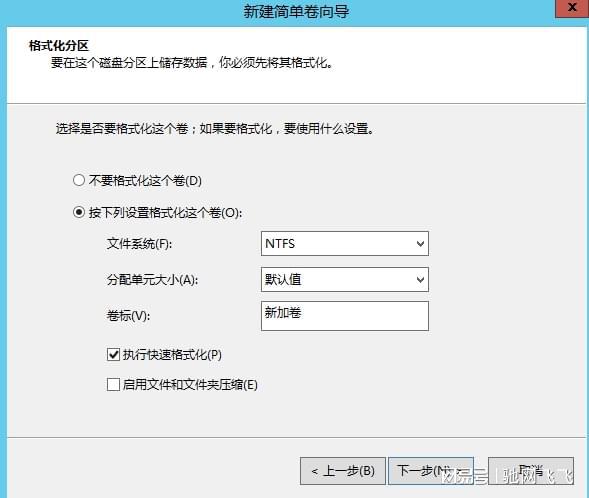Select 不要格式化这个卷 radio option
This screenshot has height=498, width=589.
click(79, 180)
